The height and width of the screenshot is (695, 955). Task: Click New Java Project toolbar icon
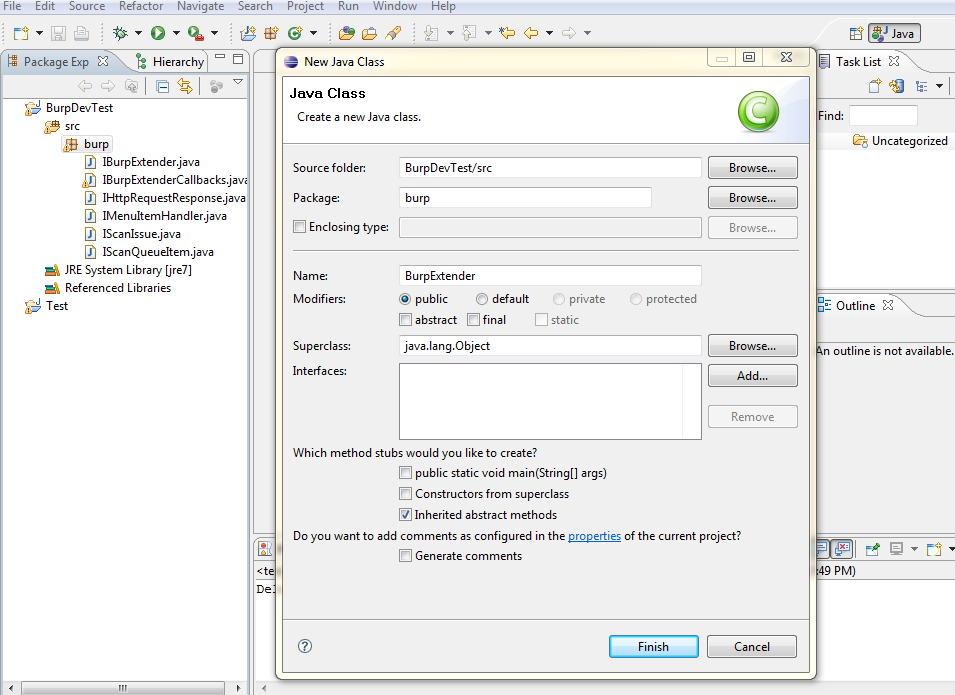[x=248, y=33]
